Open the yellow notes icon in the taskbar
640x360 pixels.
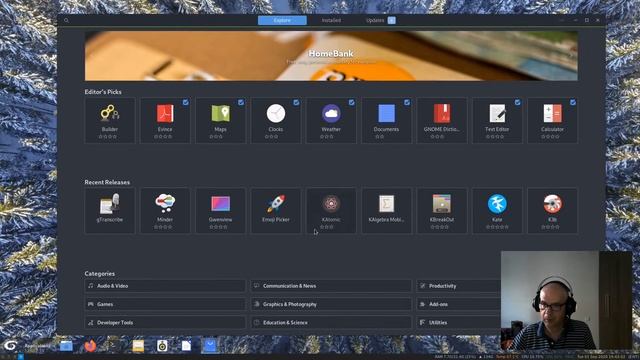pyautogui.click(x=138, y=346)
